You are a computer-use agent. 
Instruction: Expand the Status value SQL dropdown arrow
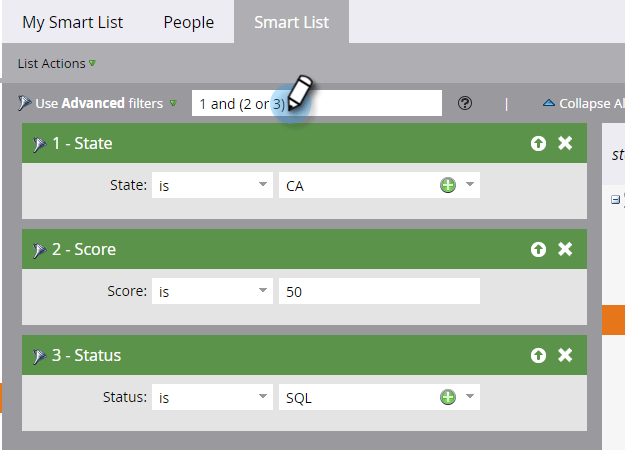coord(469,397)
